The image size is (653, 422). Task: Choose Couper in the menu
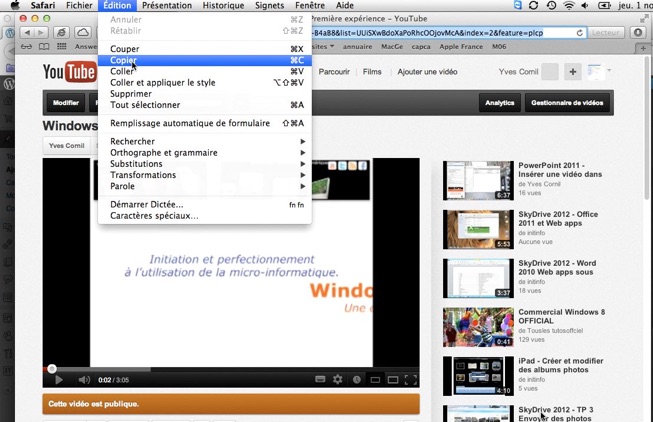(205, 49)
